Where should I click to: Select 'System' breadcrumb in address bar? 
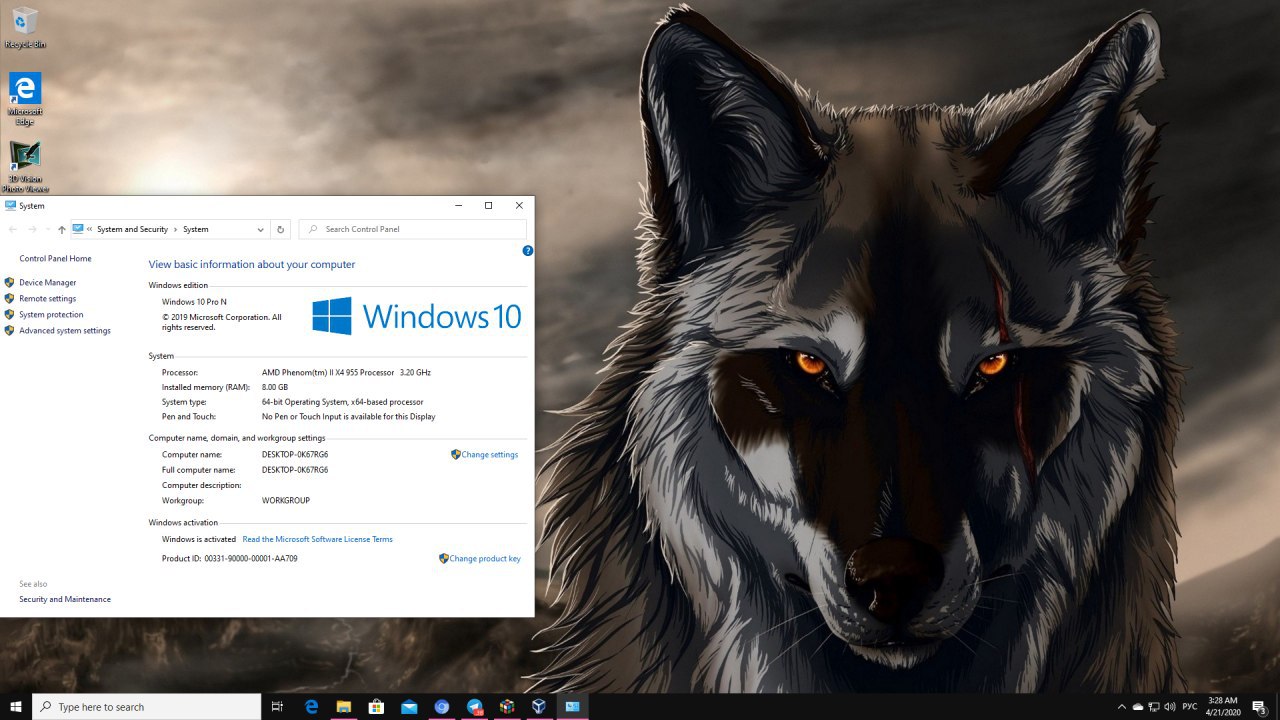(x=196, y=229)
